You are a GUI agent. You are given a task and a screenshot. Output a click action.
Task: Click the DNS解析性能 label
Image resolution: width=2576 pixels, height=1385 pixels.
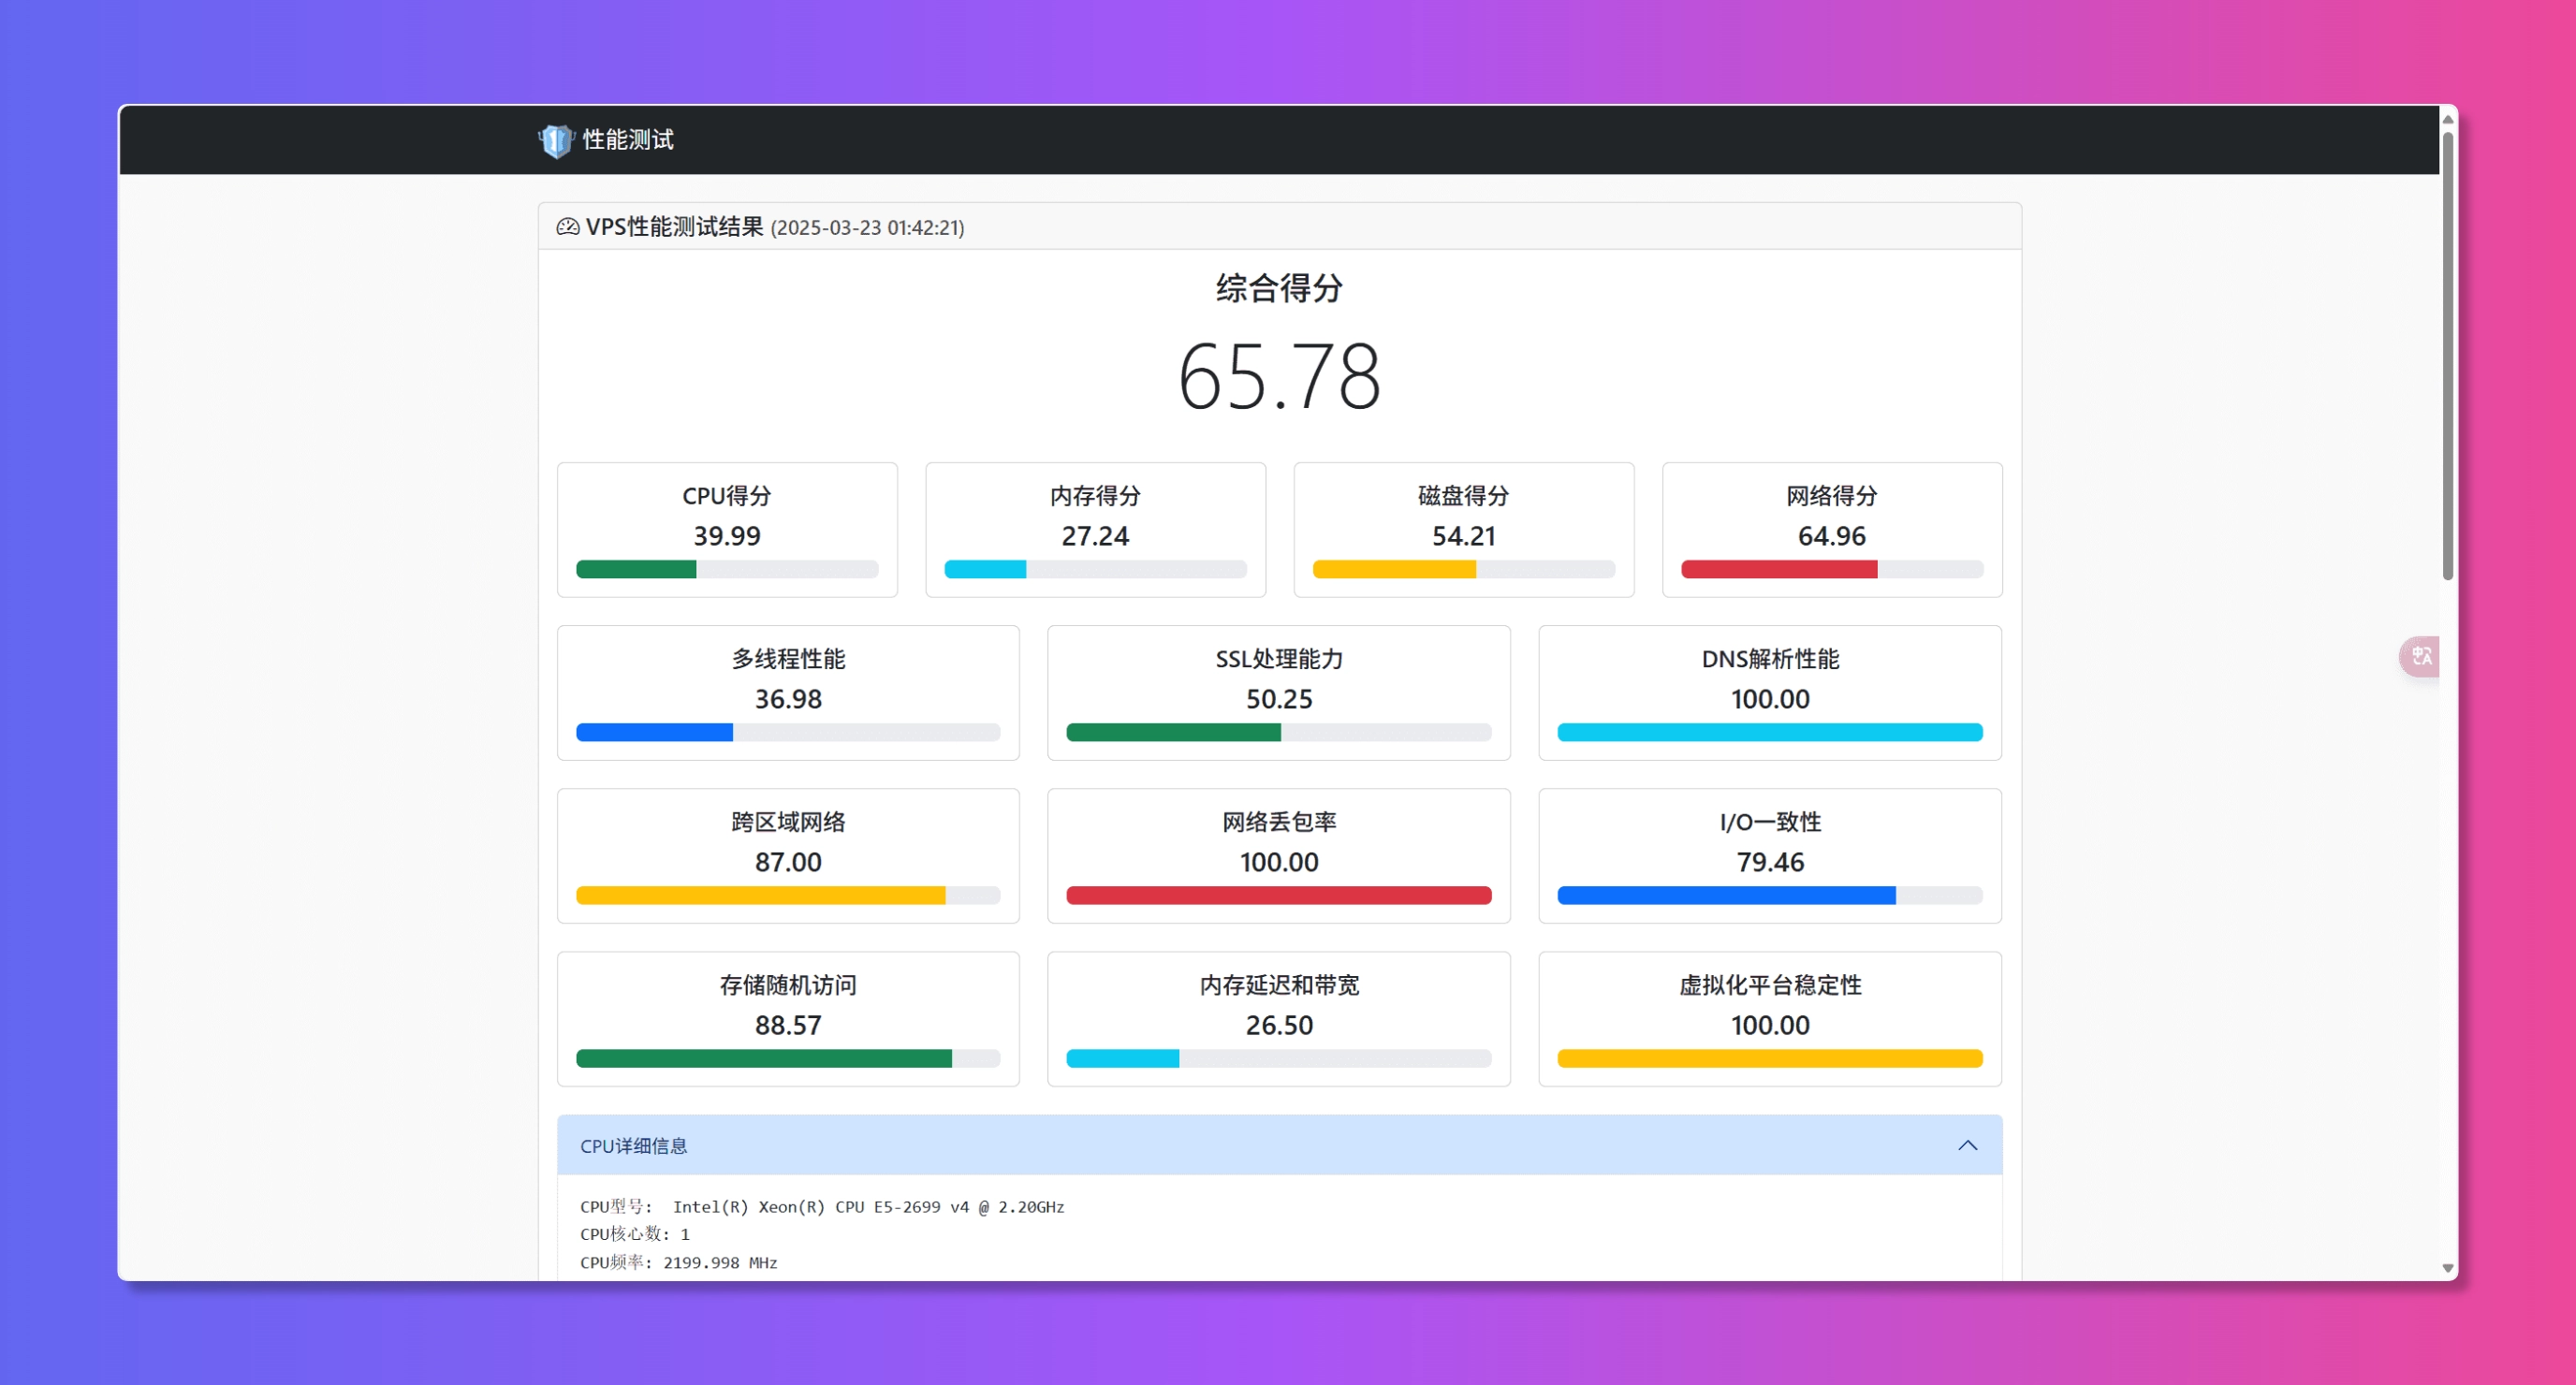(1770, 659)
